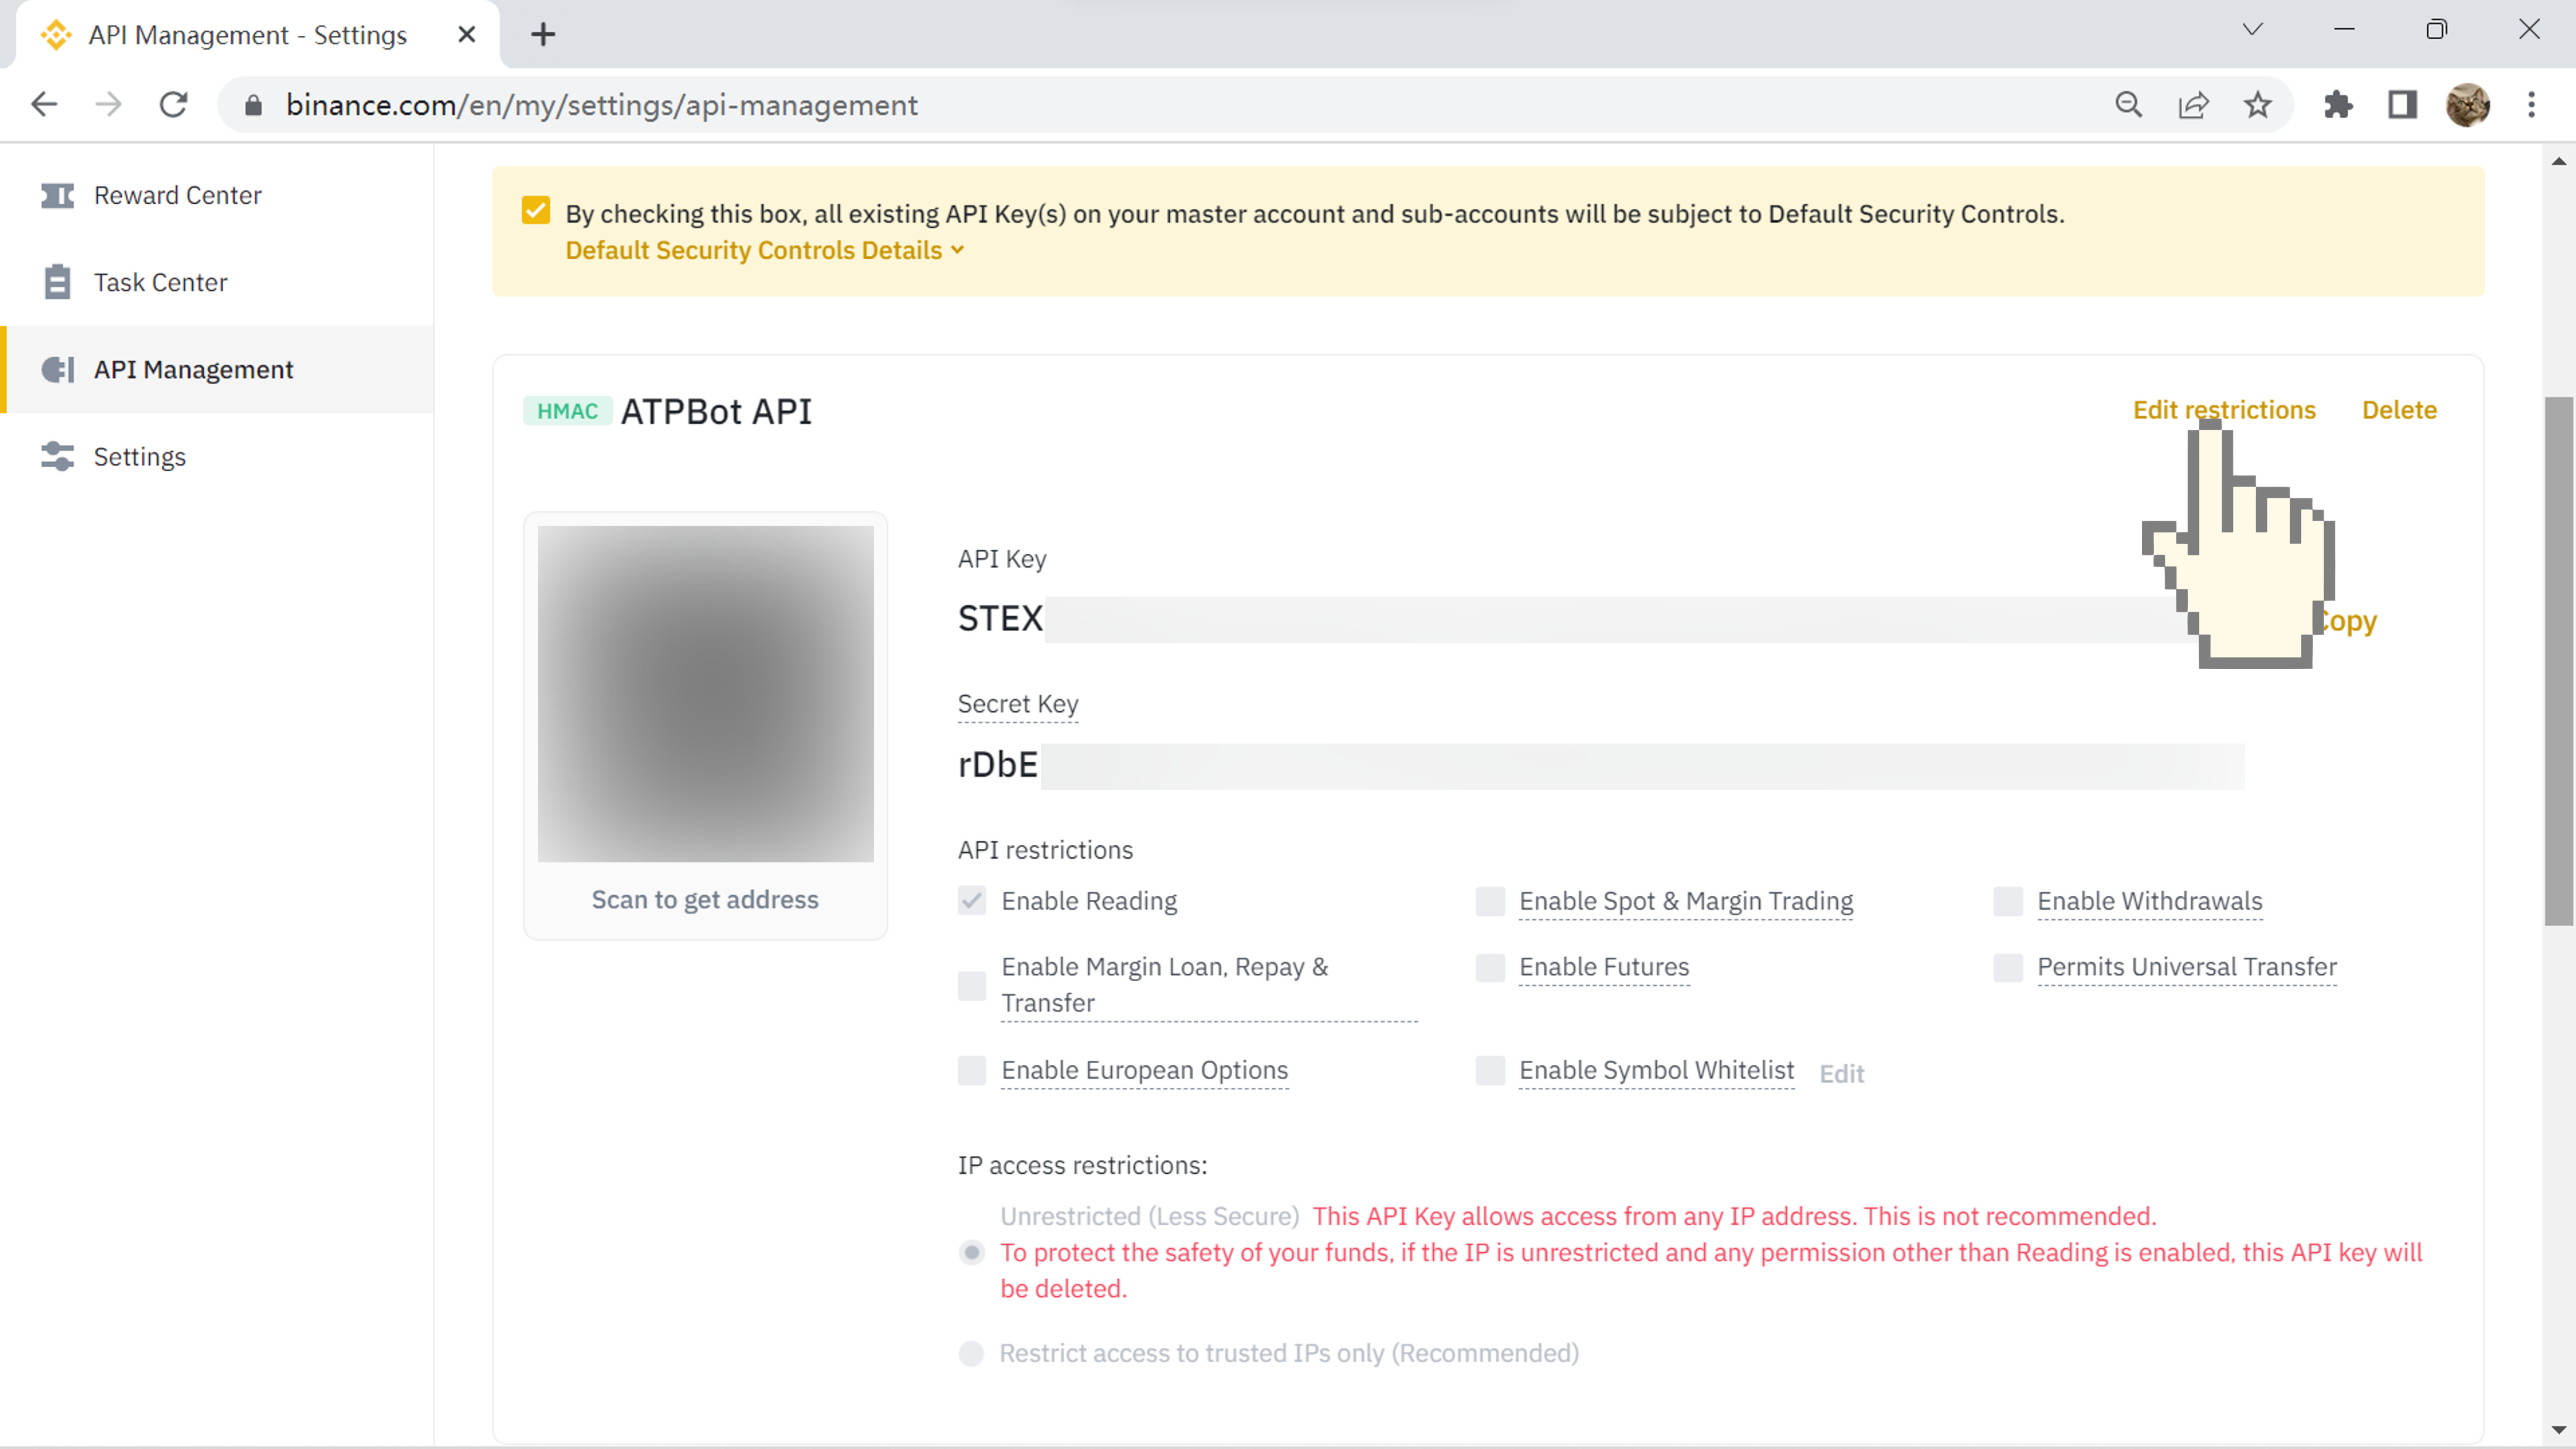
Task: Click the scrollbar down arrow
Action: click(x=2558, y=1429)
